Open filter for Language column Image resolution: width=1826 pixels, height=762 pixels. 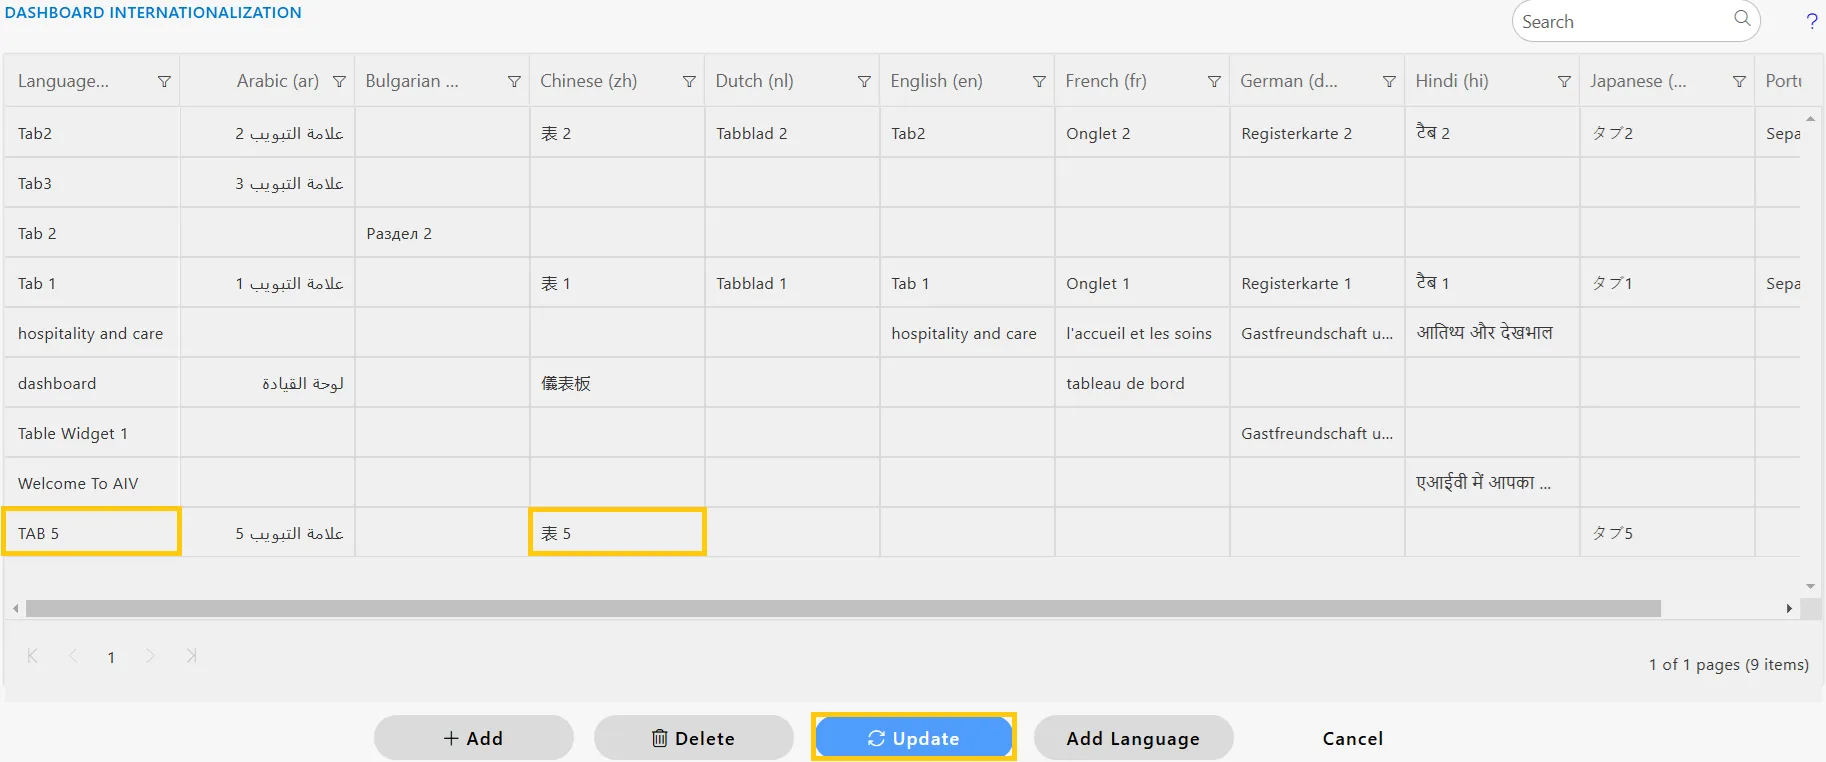(164, 81)
